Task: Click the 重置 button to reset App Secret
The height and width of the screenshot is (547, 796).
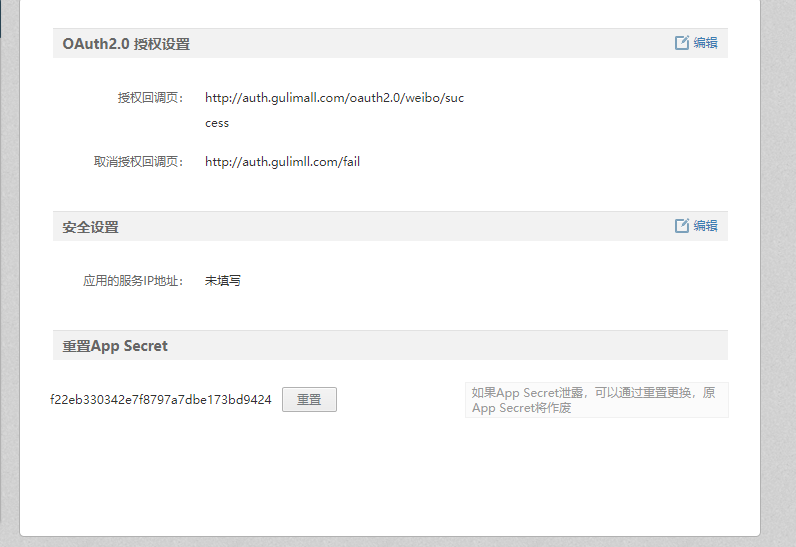Action: click(x=309, y=400)
